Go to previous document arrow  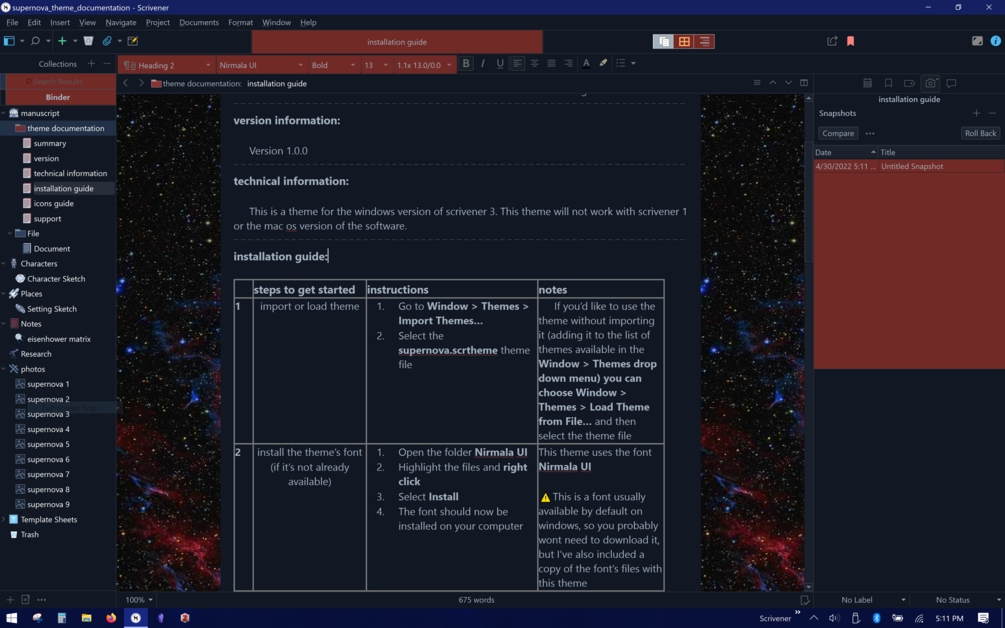(773, 83)
